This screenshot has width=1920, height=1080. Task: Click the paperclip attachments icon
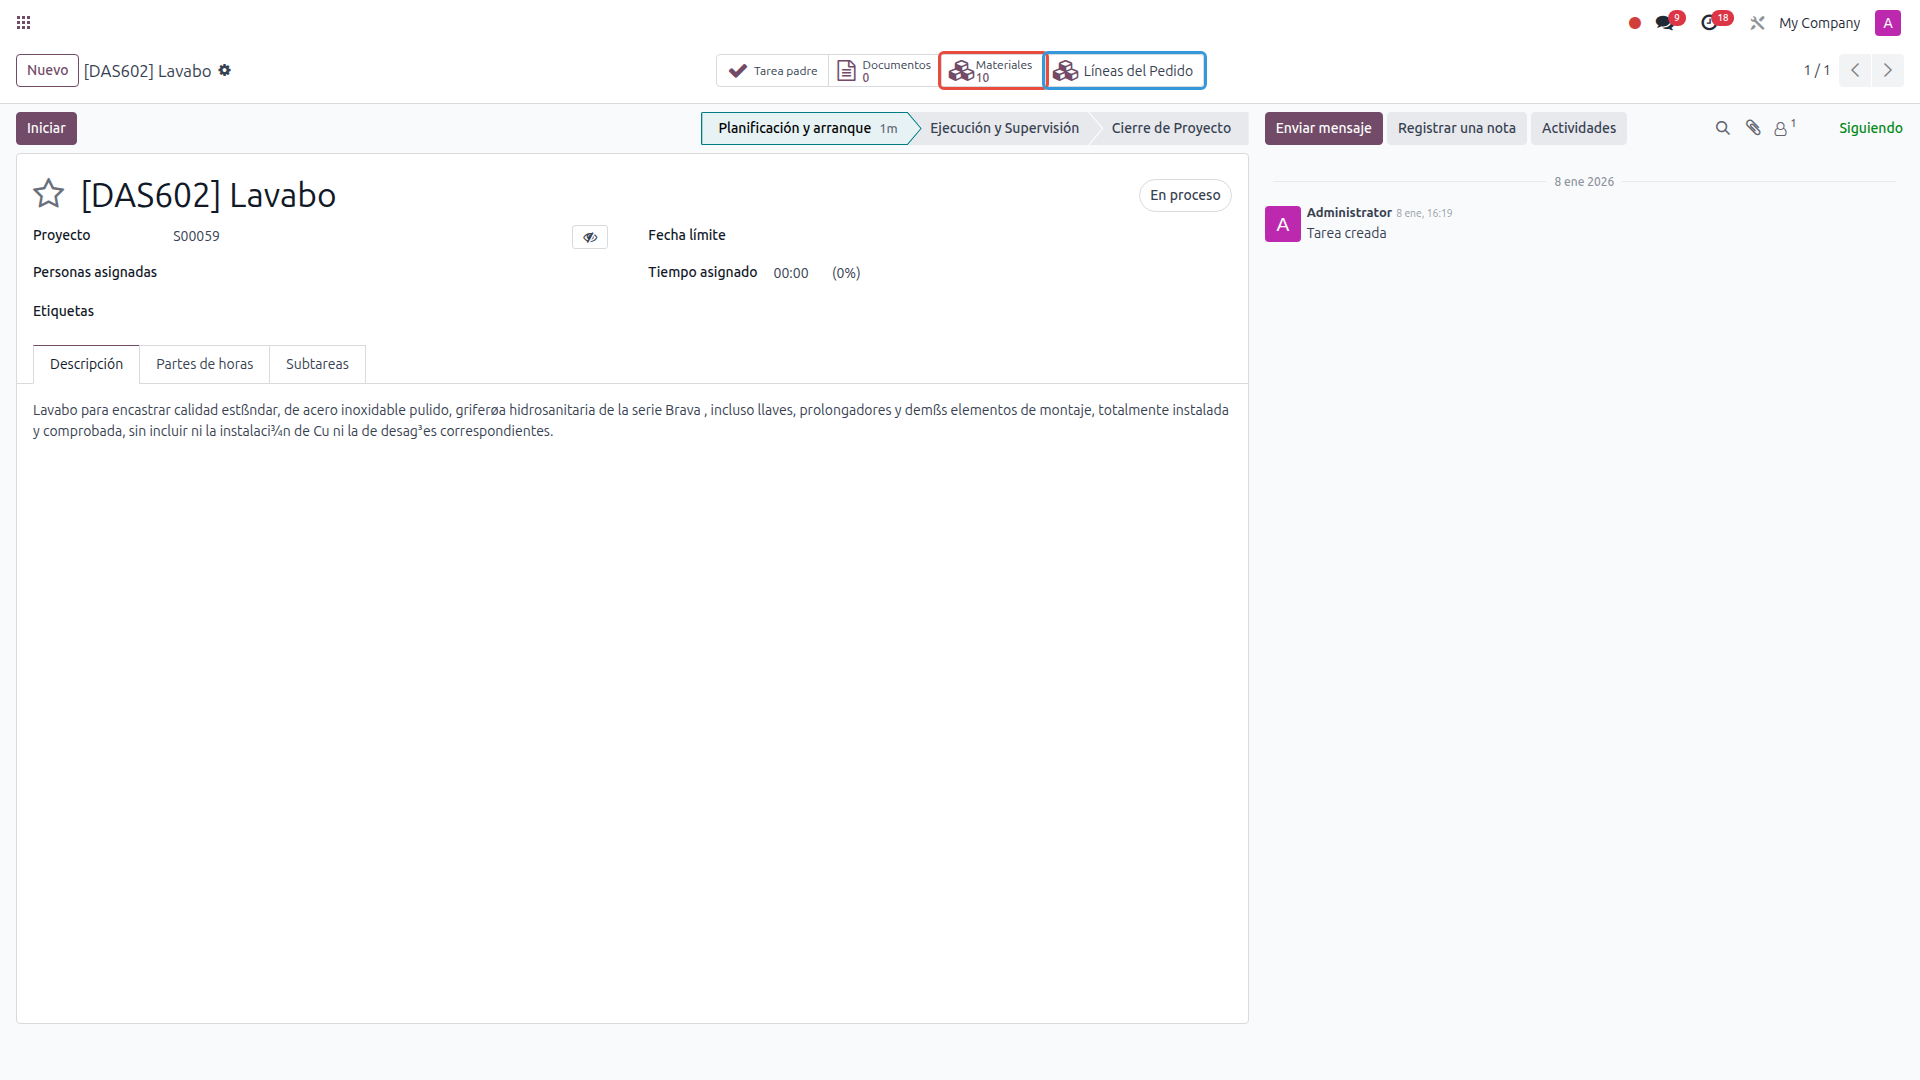point(1753,128)
